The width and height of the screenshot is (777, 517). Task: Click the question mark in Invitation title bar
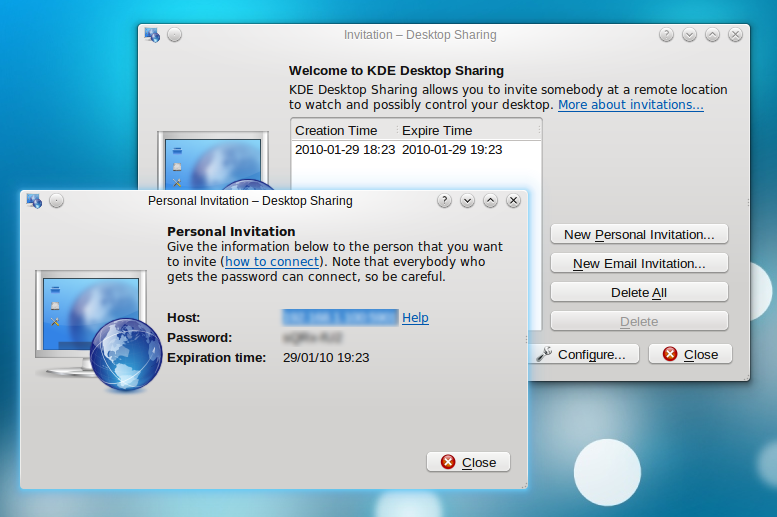pos(667,35)
